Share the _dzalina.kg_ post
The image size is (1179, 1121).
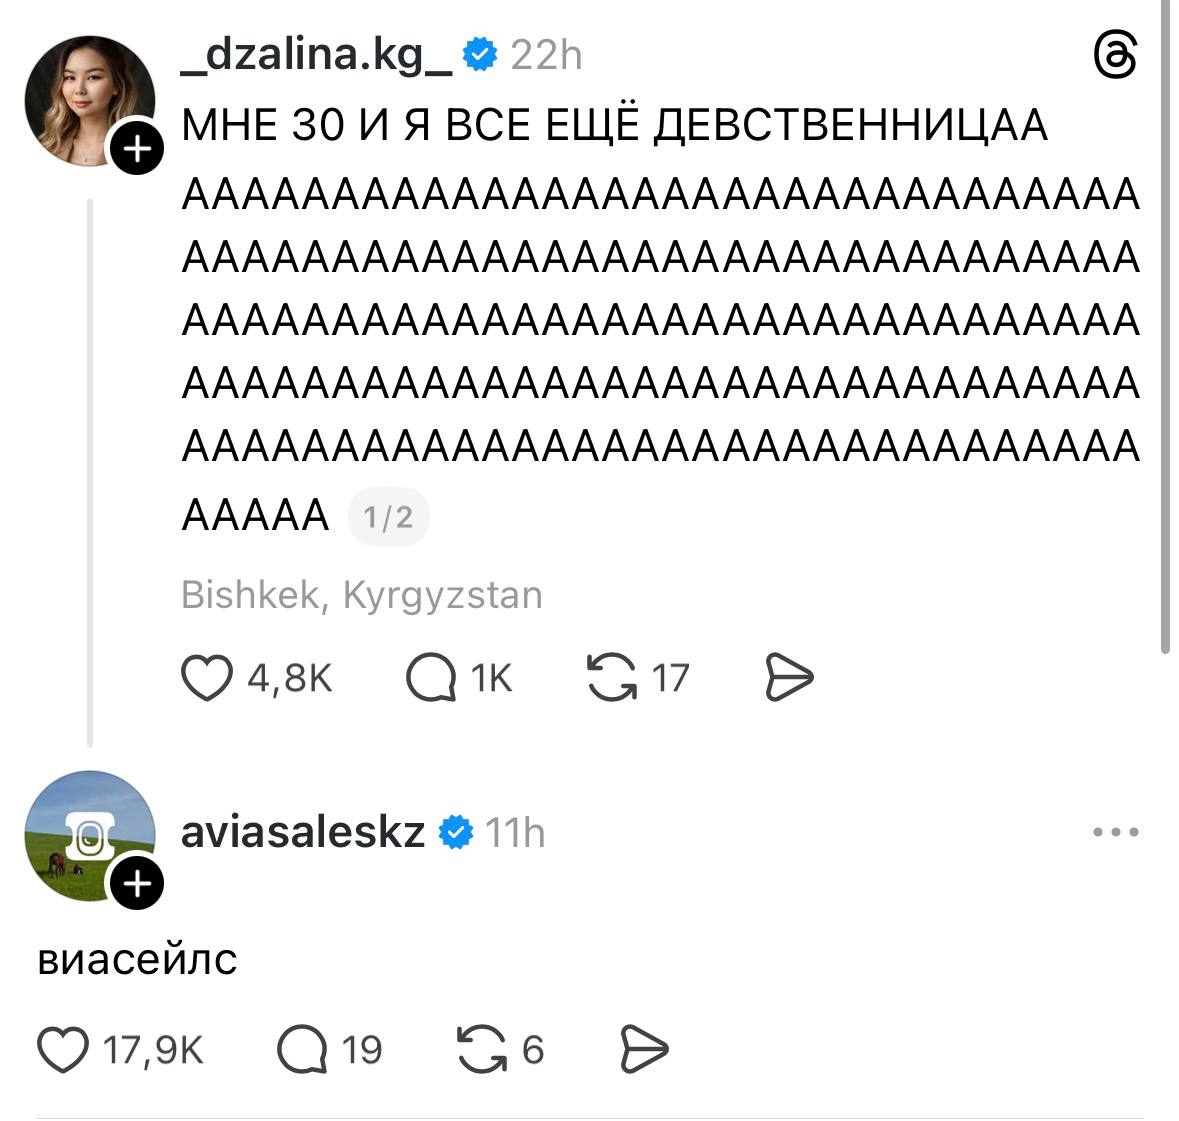[789, 678]
